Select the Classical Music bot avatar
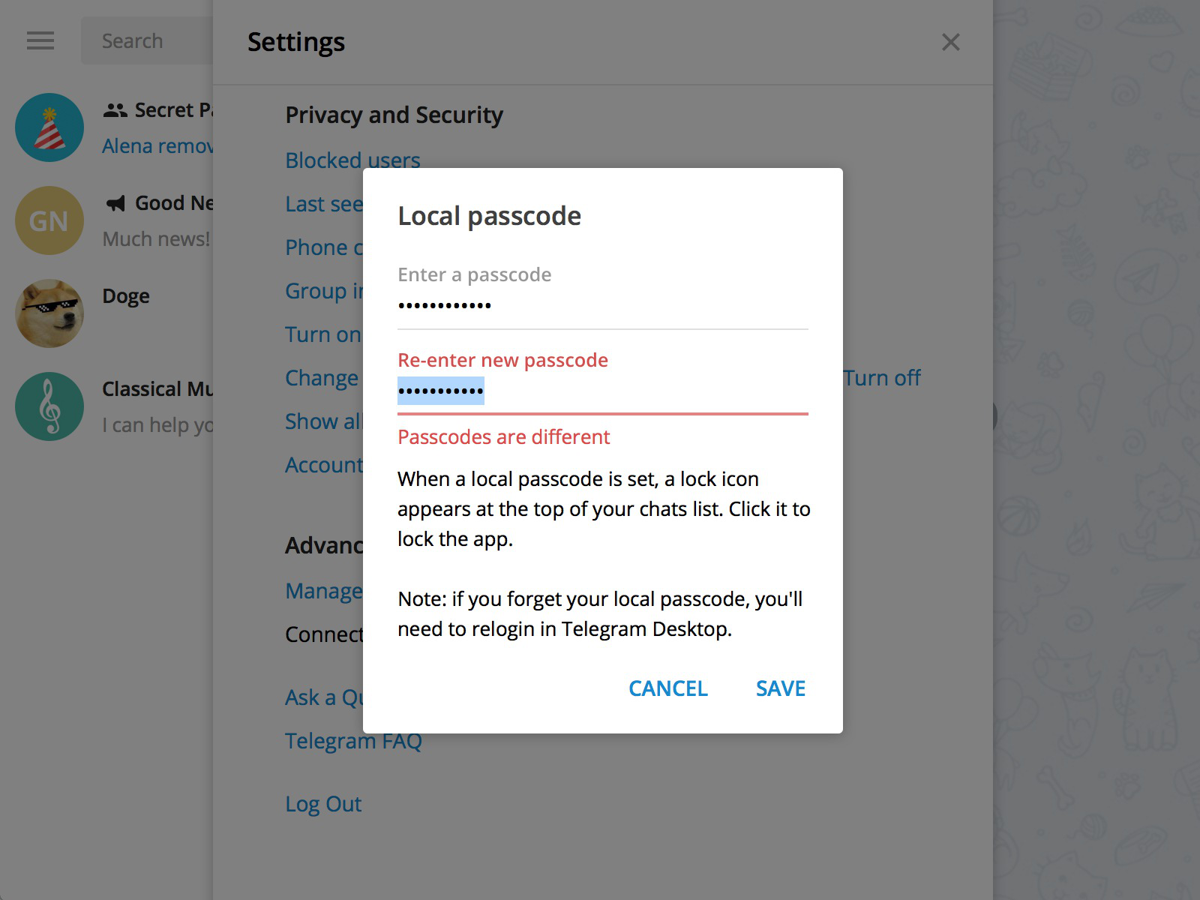This screenshot has width=1200, height=900. (x=50, y=407)
